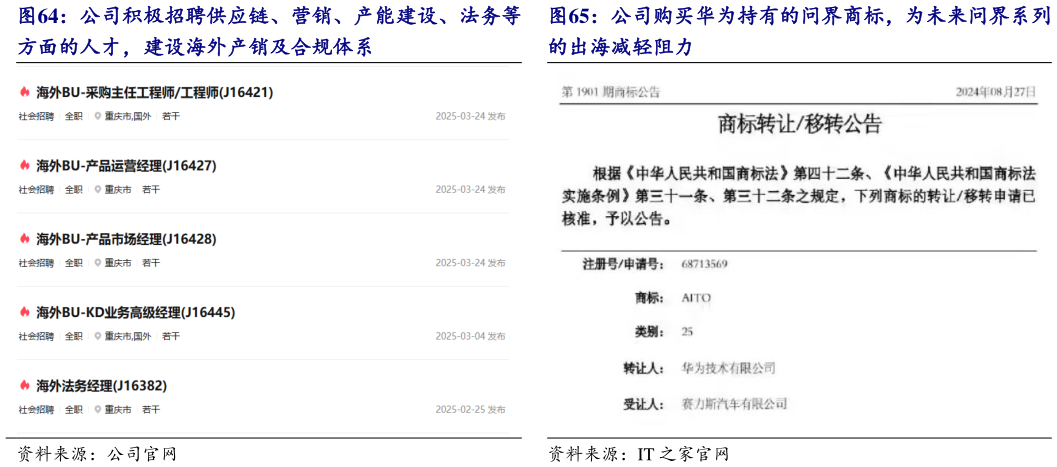
Task: Click 社会招聘 tag in J16382 row
Action: coord(36,409)
